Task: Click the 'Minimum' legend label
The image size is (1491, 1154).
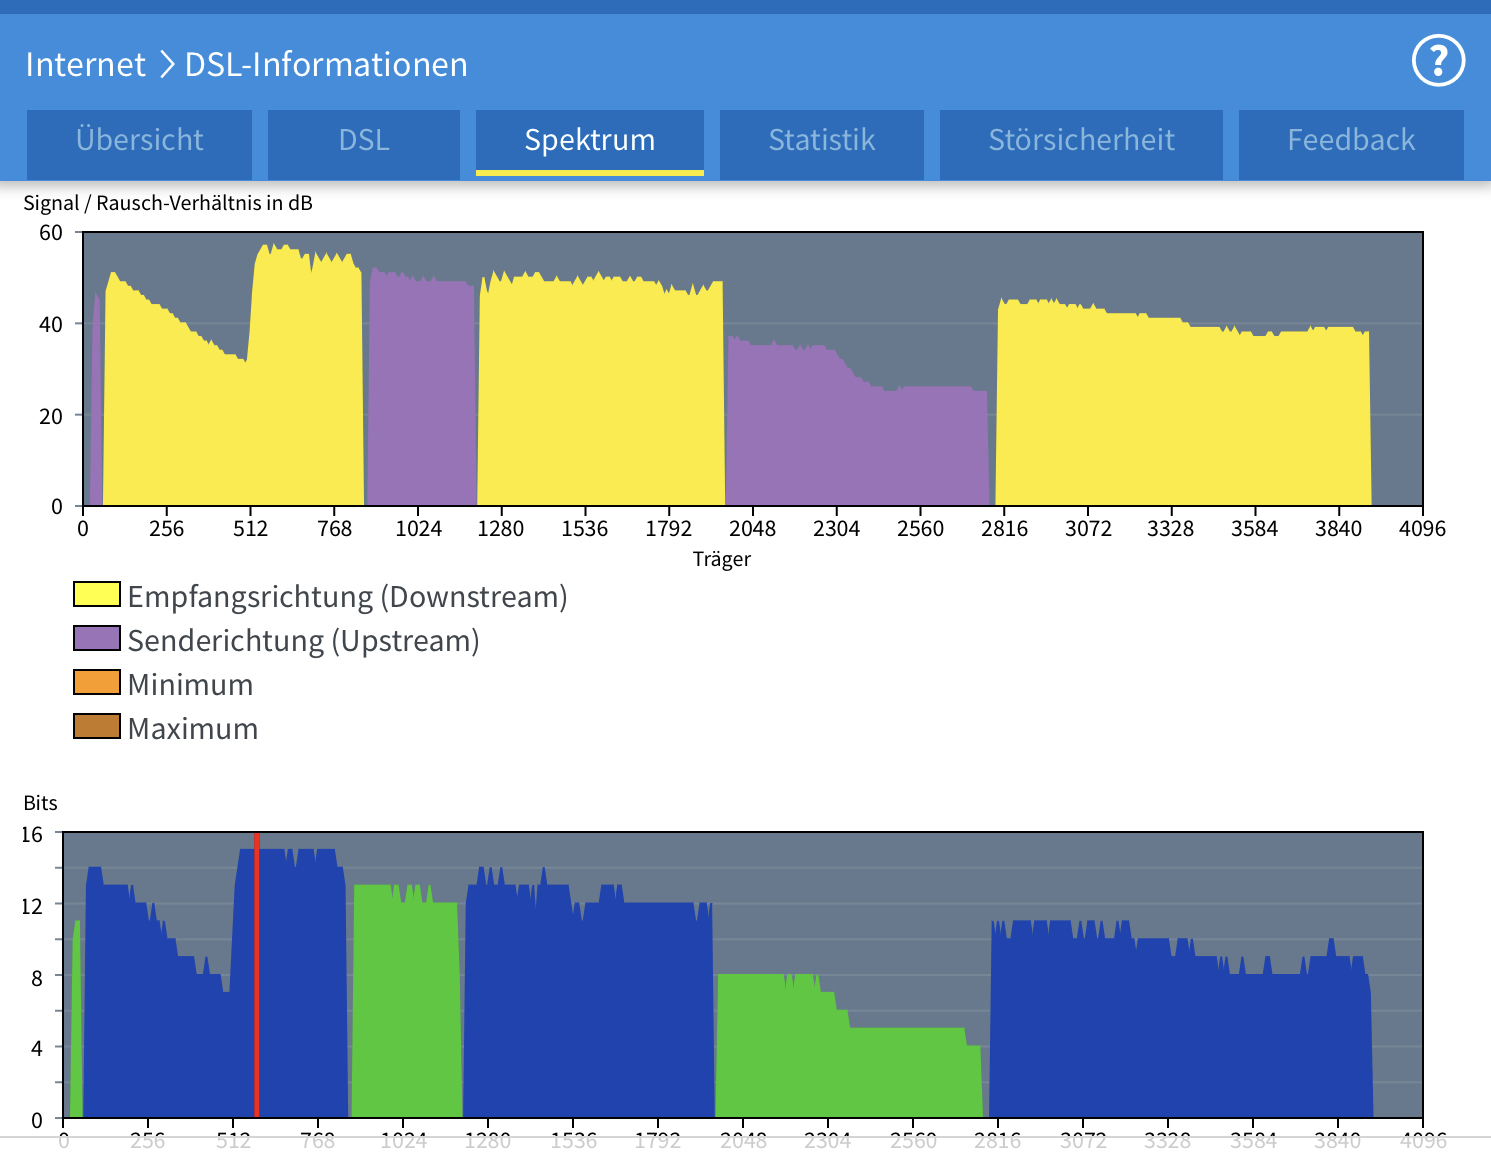Action: click(191, 685)
